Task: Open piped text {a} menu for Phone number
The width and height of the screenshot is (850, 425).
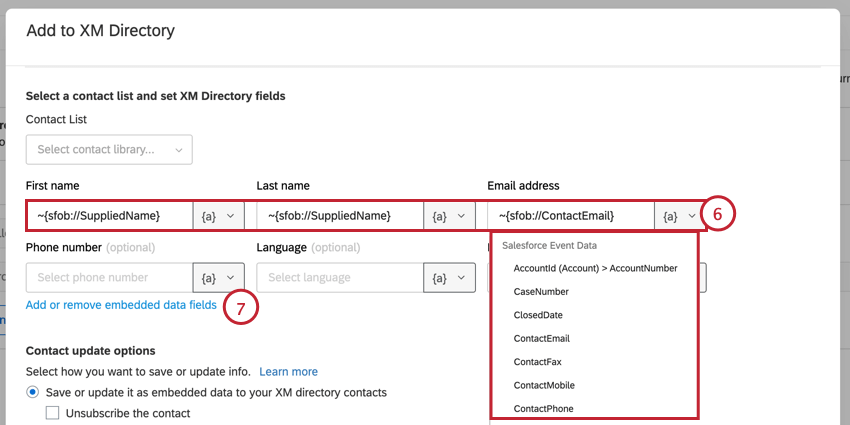Action: 218,278
